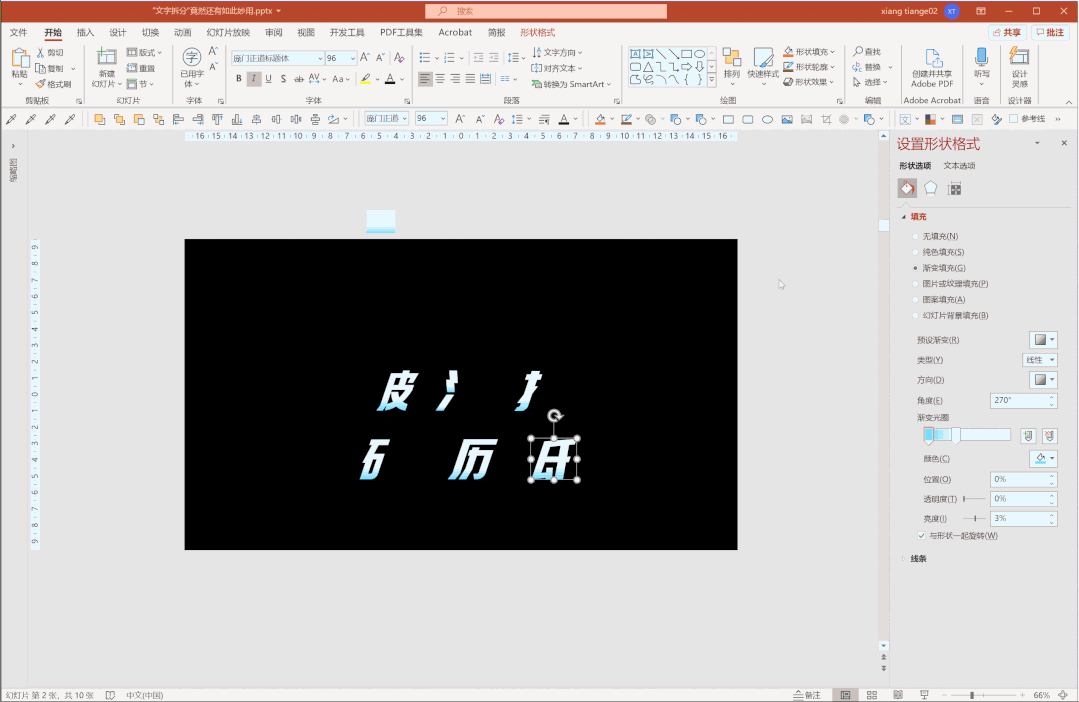Toggle italic text formatting
The image size is (1079, 702).
pyautogui.click(x=254, y=79)
